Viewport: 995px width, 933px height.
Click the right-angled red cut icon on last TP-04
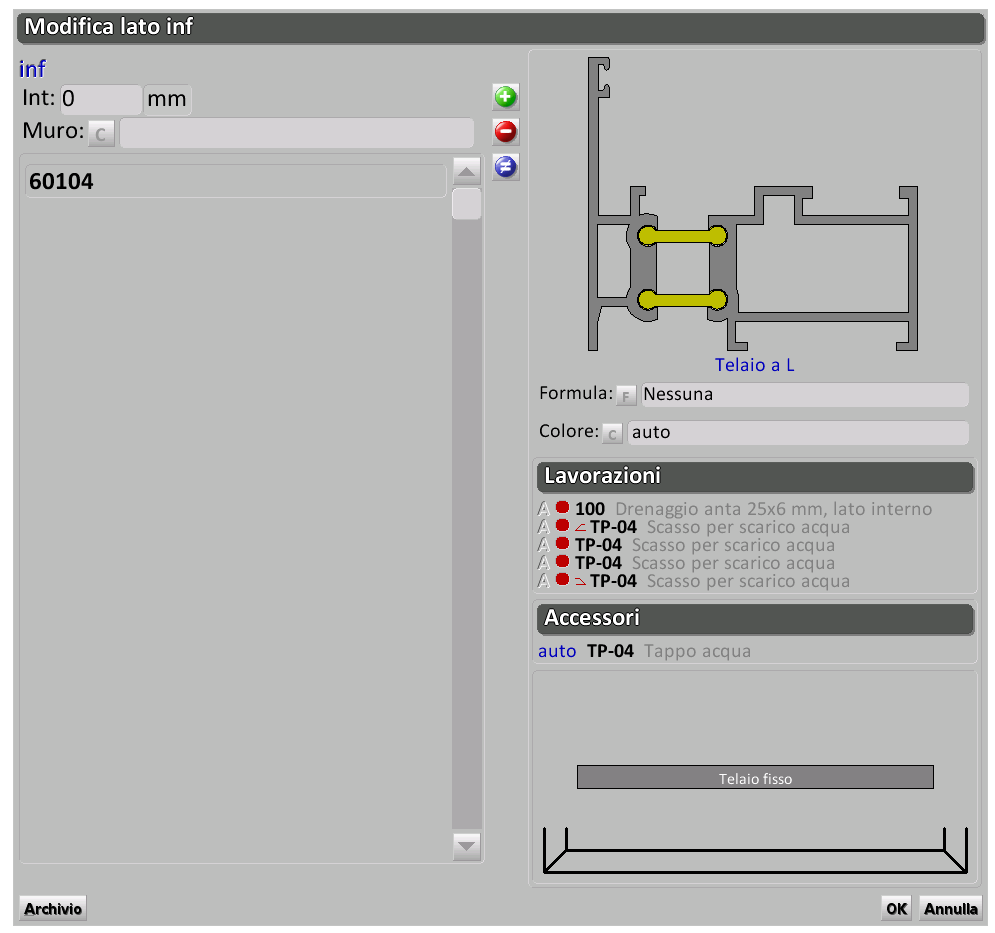coord(580,581)
